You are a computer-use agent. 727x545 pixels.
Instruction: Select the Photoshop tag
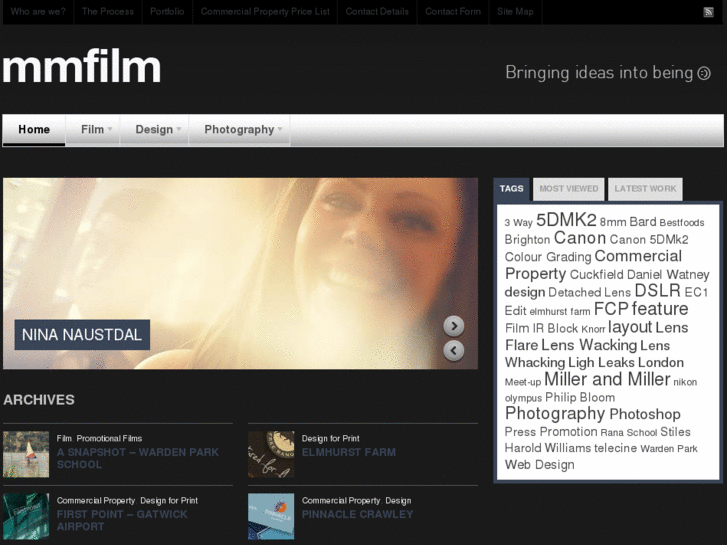(645, 414)
